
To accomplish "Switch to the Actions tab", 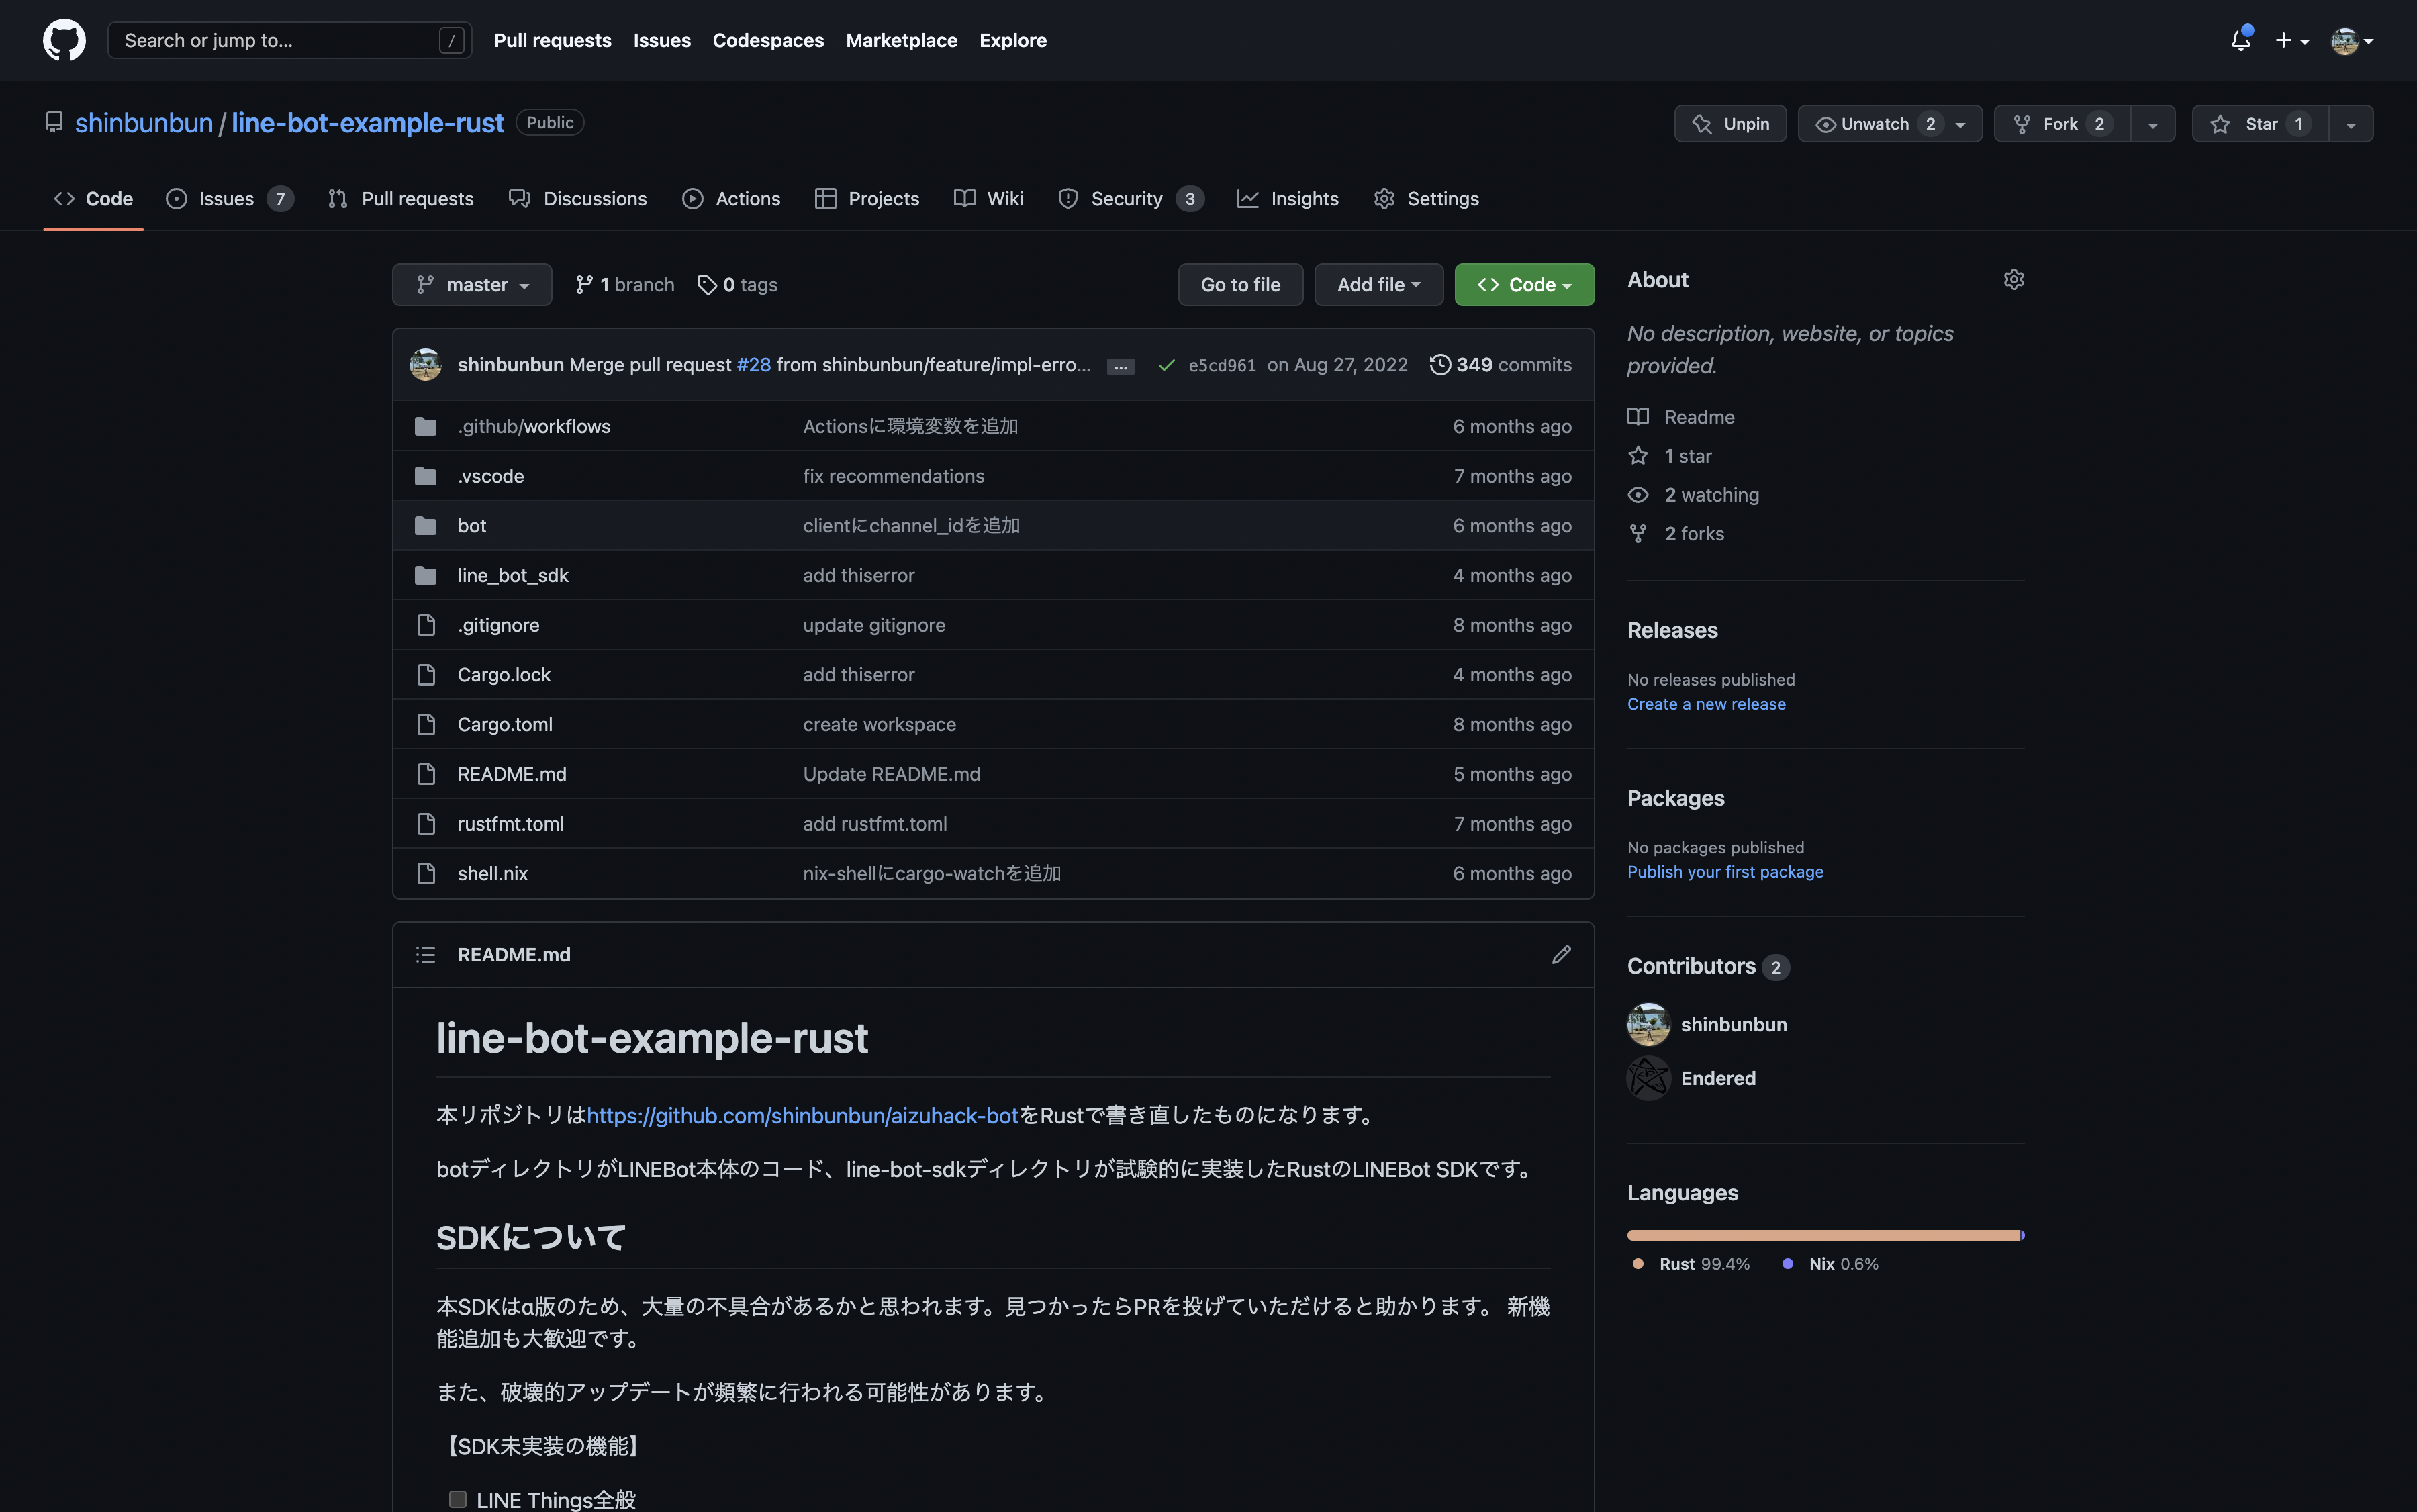I will coord(731,199).
